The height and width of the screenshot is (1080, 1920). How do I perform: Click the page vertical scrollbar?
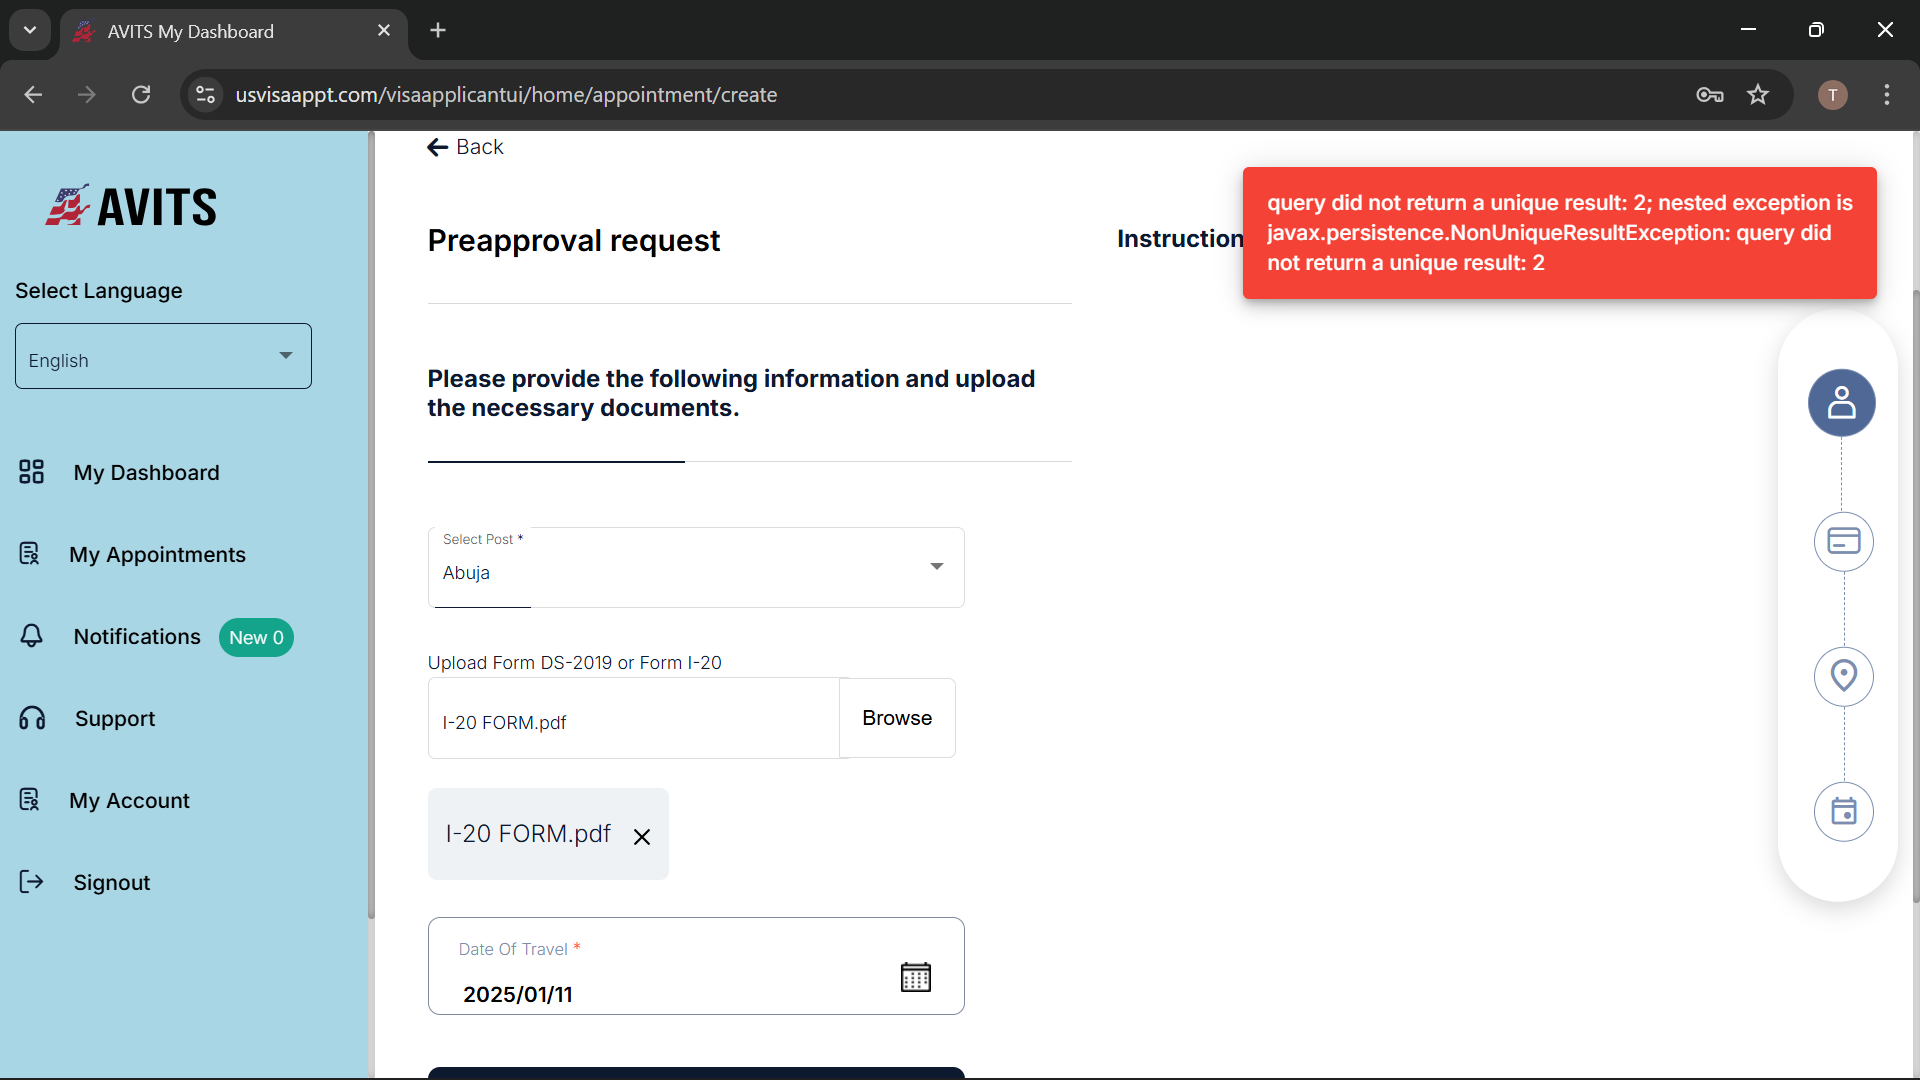coord(1914,595)
